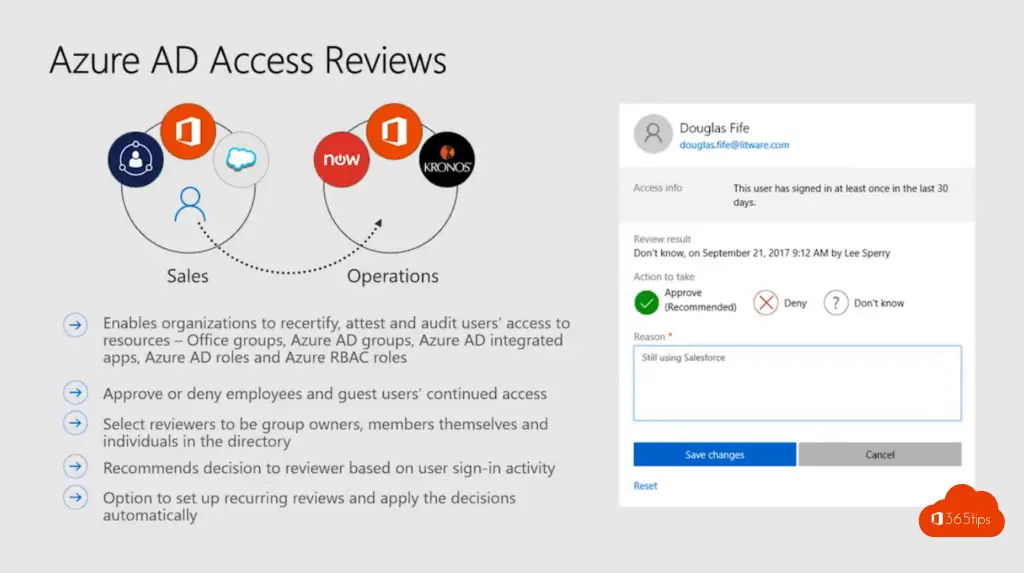Click arrow bullet beside 'Approve or deny employees'
This screenshot has width=1024, height=573.
pos(75,393)
